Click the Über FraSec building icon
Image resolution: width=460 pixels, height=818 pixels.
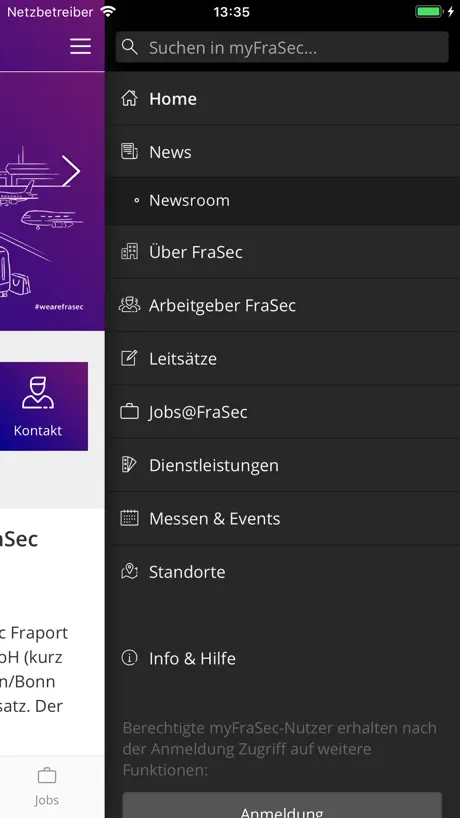tap(129, 251)
